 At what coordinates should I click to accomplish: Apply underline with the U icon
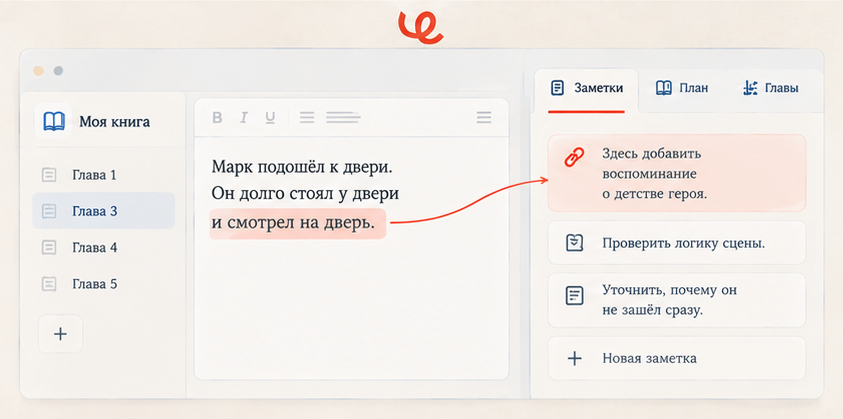point(270,117)
